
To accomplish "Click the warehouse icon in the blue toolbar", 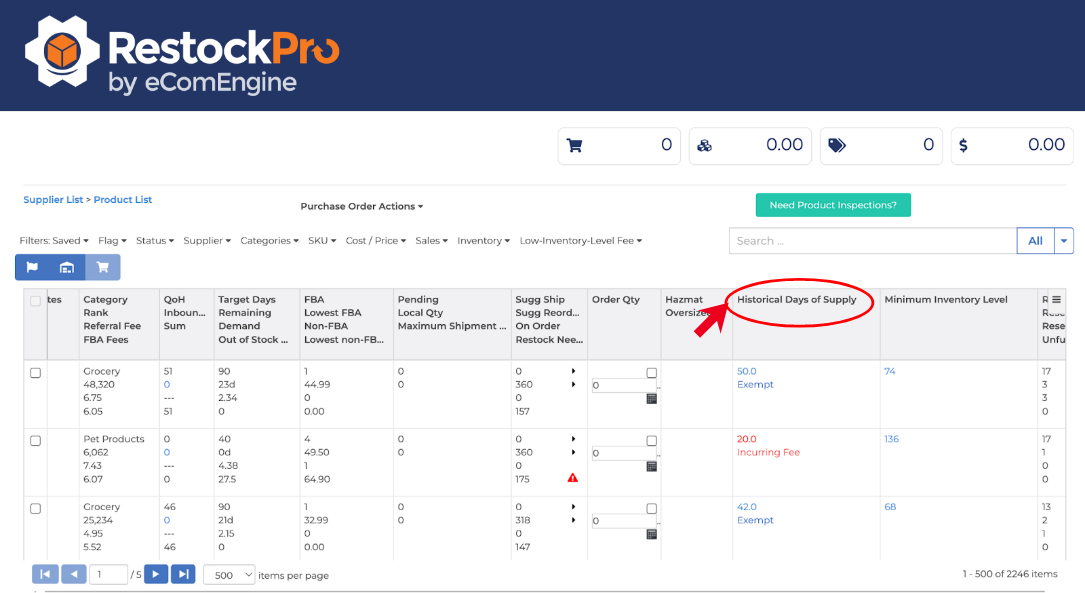I will pyautogui.click(x=67, y=268).
